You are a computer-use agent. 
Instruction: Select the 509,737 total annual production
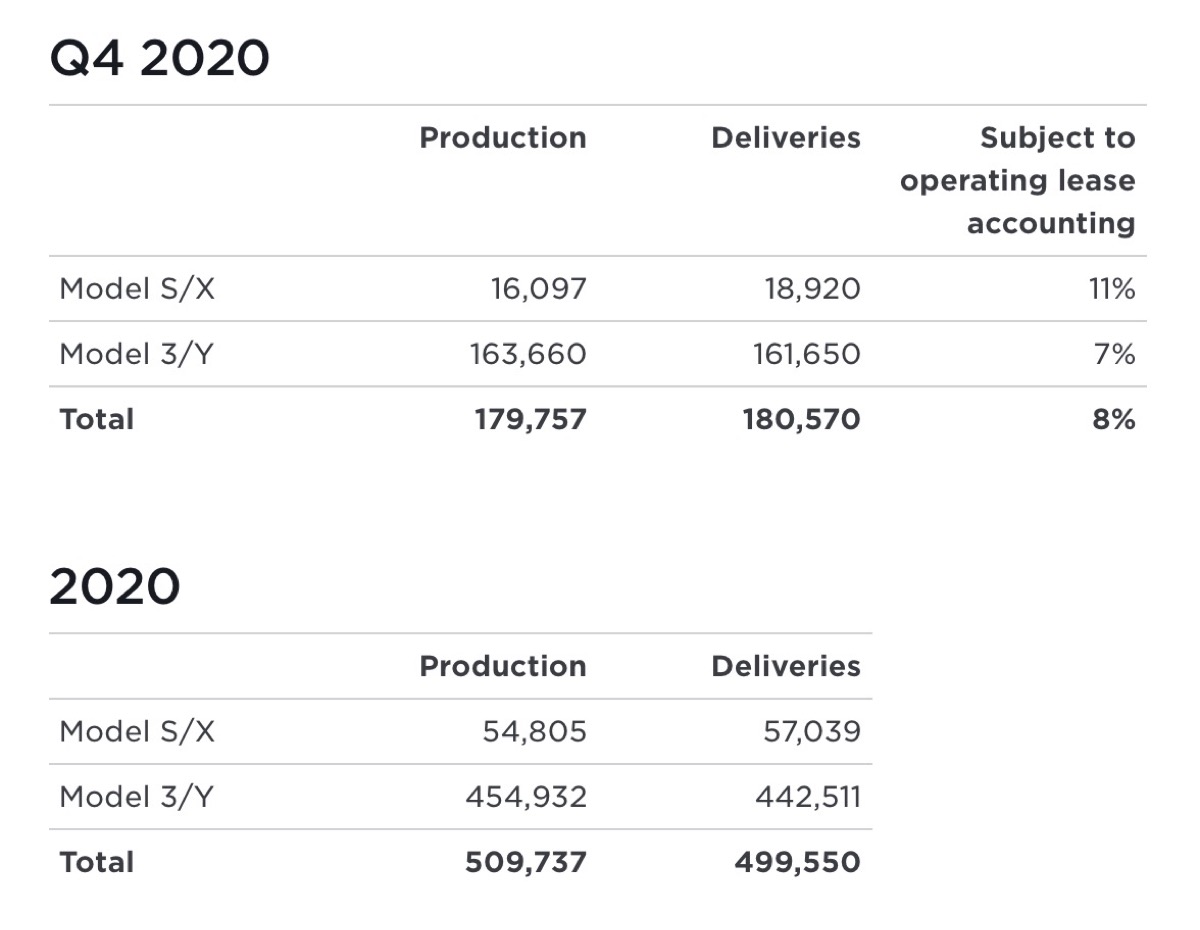coord(526,863)
